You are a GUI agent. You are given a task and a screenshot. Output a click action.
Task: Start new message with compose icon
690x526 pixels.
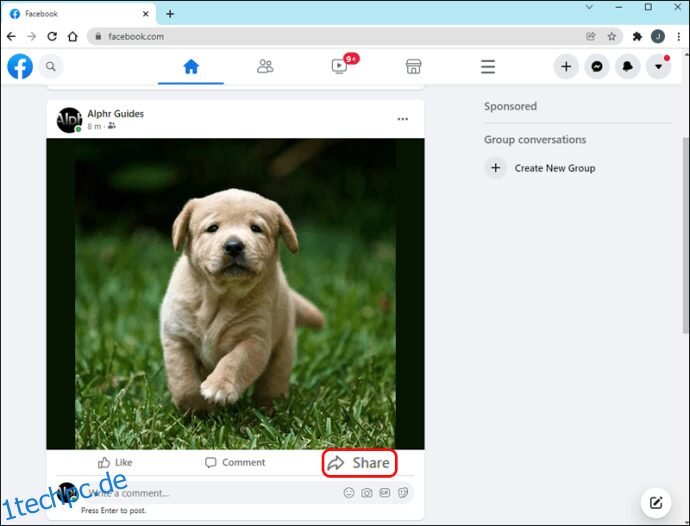(656, 502)
